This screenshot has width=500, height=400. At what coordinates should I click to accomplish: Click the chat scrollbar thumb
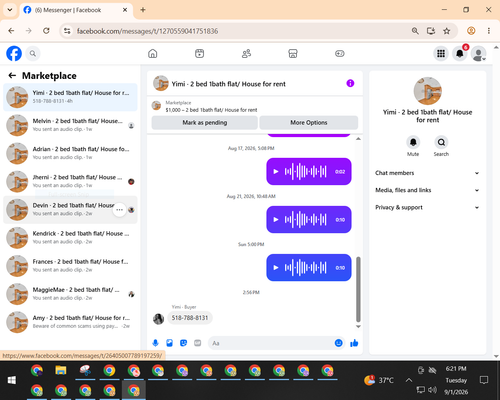point(358,289)
